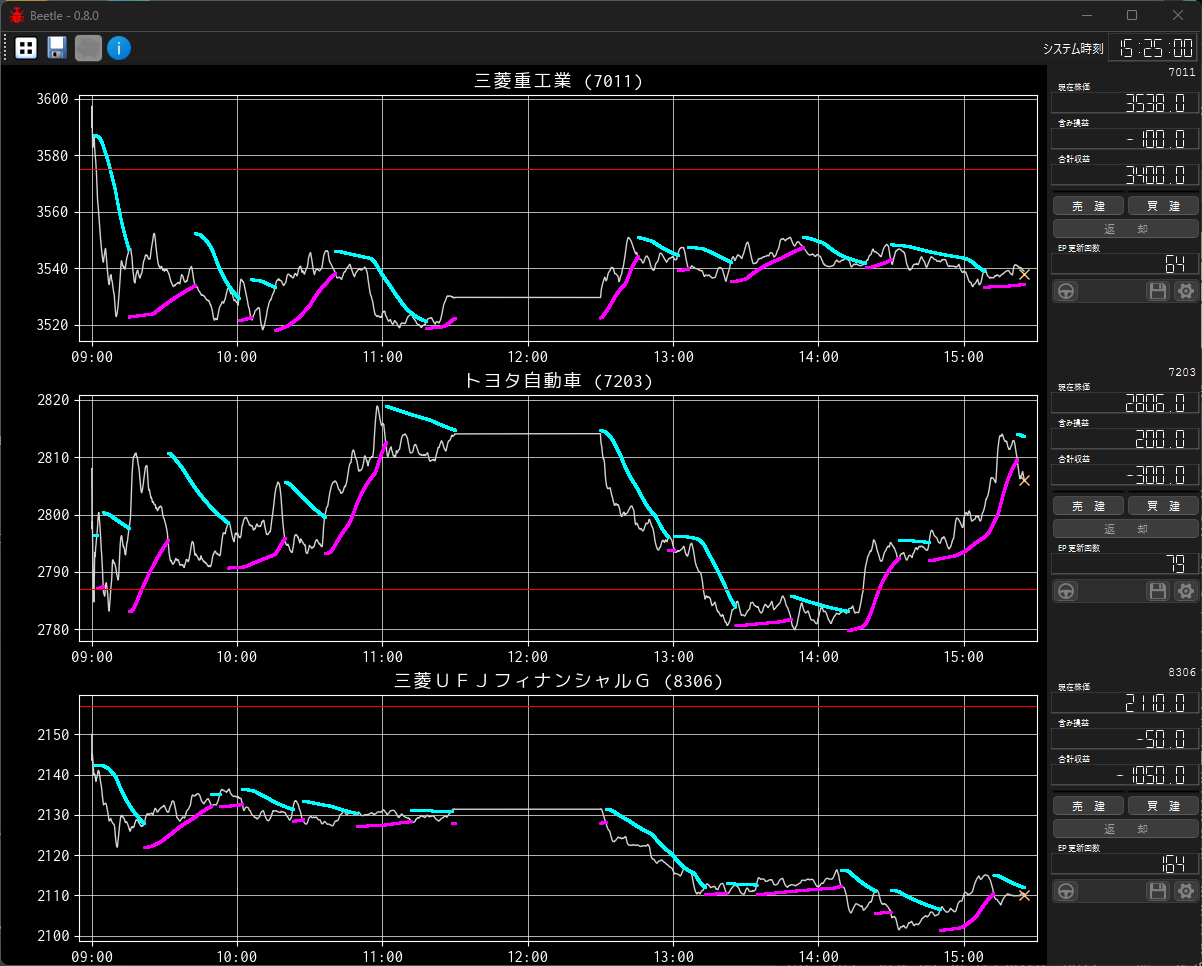Click the 8306 code label in side panel

[x=1181, y=672]
